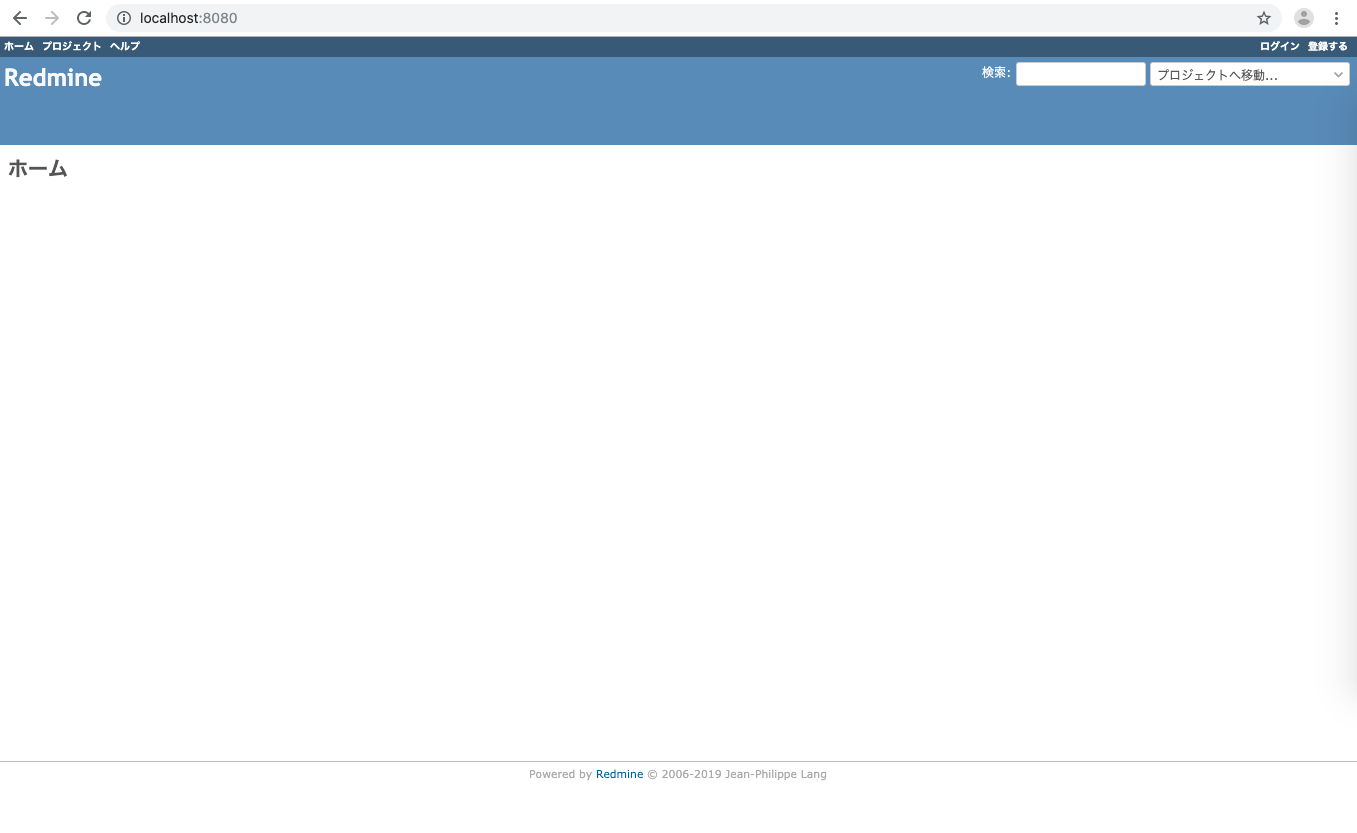The width and height of the screenshot is (1357, 833).
Task: Click the 検索: label link
Action: 996,72
